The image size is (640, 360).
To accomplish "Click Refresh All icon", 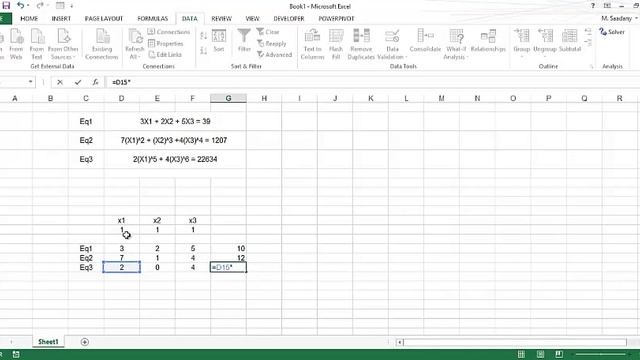I will 134,44.
